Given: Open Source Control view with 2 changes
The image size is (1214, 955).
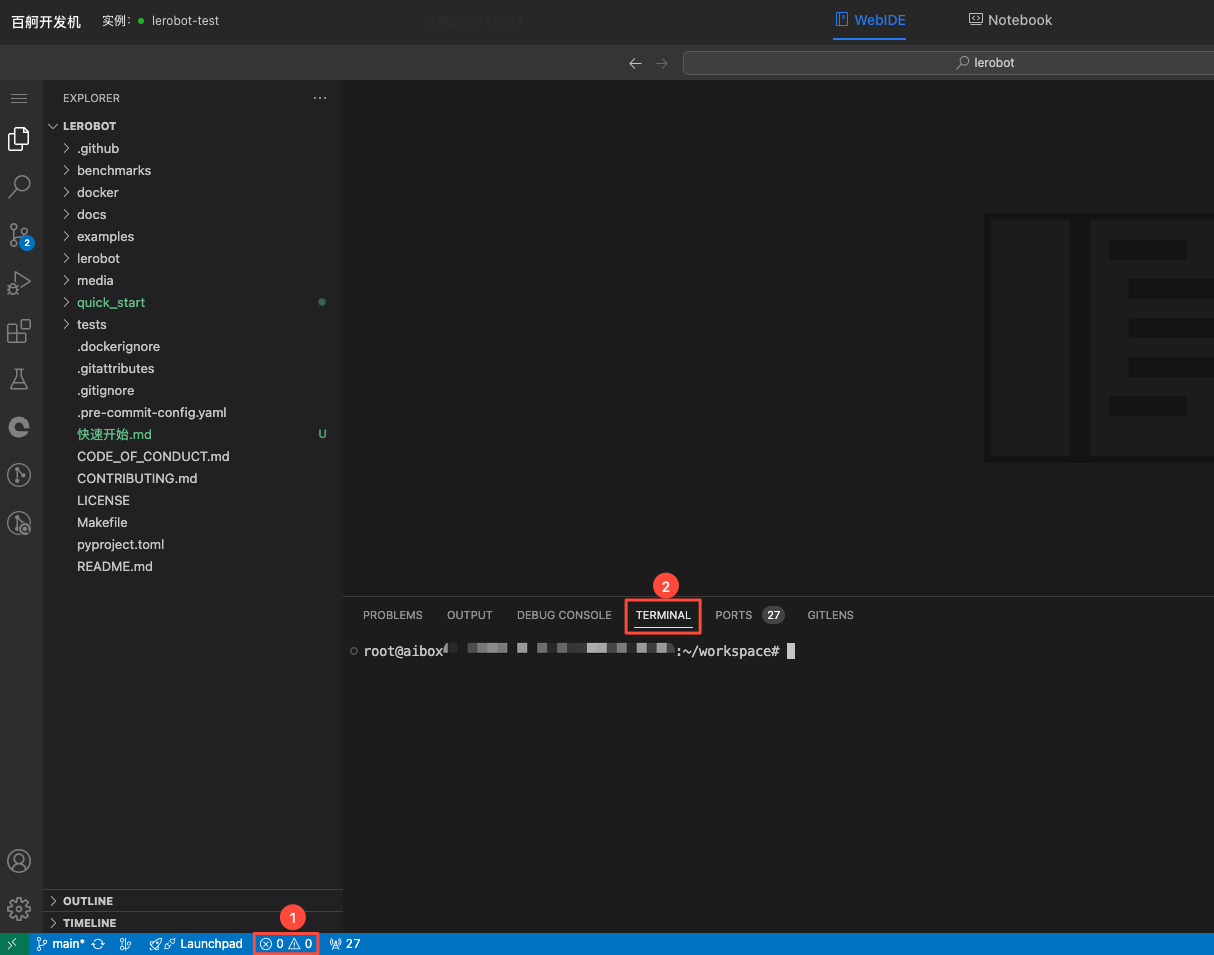Looking at the screenshot, I should (19, 235).
